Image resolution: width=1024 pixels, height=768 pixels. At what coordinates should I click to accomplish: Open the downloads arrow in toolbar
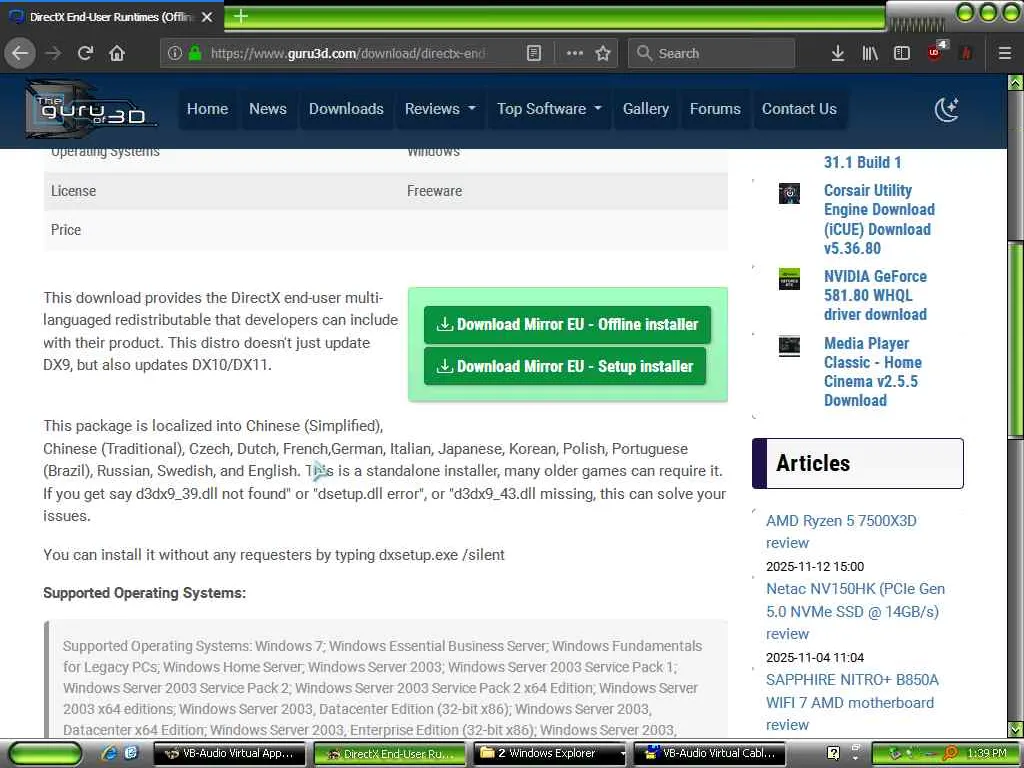pos(837,53)
